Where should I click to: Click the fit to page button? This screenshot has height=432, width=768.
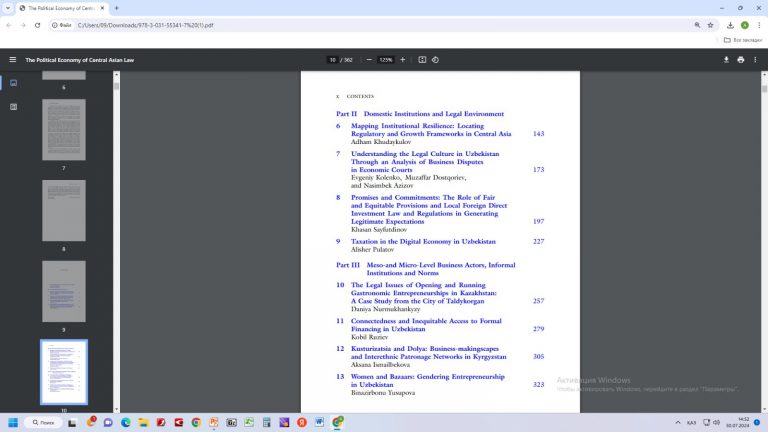click(x=422, y=60)
